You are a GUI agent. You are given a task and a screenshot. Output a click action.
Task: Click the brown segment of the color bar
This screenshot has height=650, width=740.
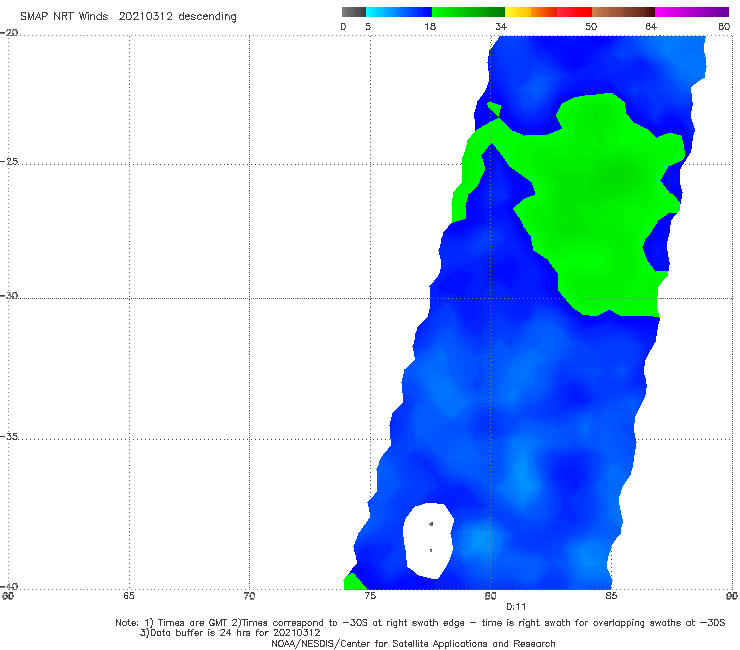[x=623, y=12]
